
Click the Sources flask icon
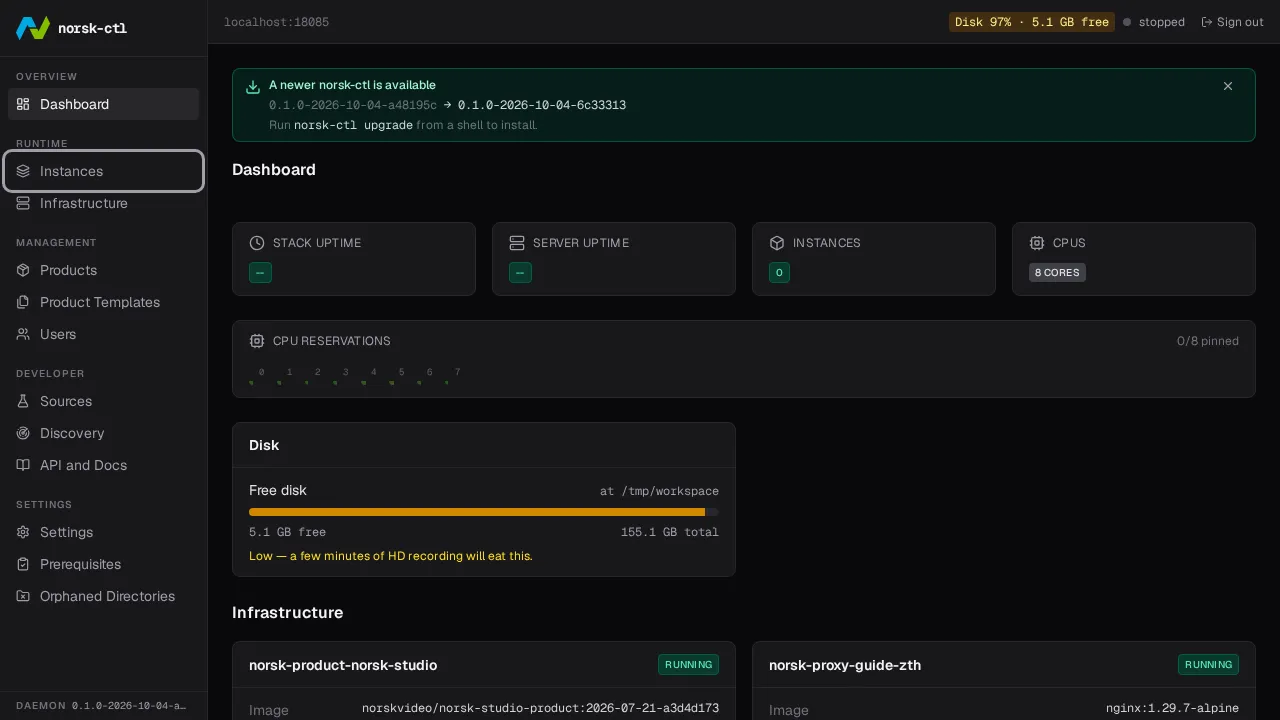point(23,401)
